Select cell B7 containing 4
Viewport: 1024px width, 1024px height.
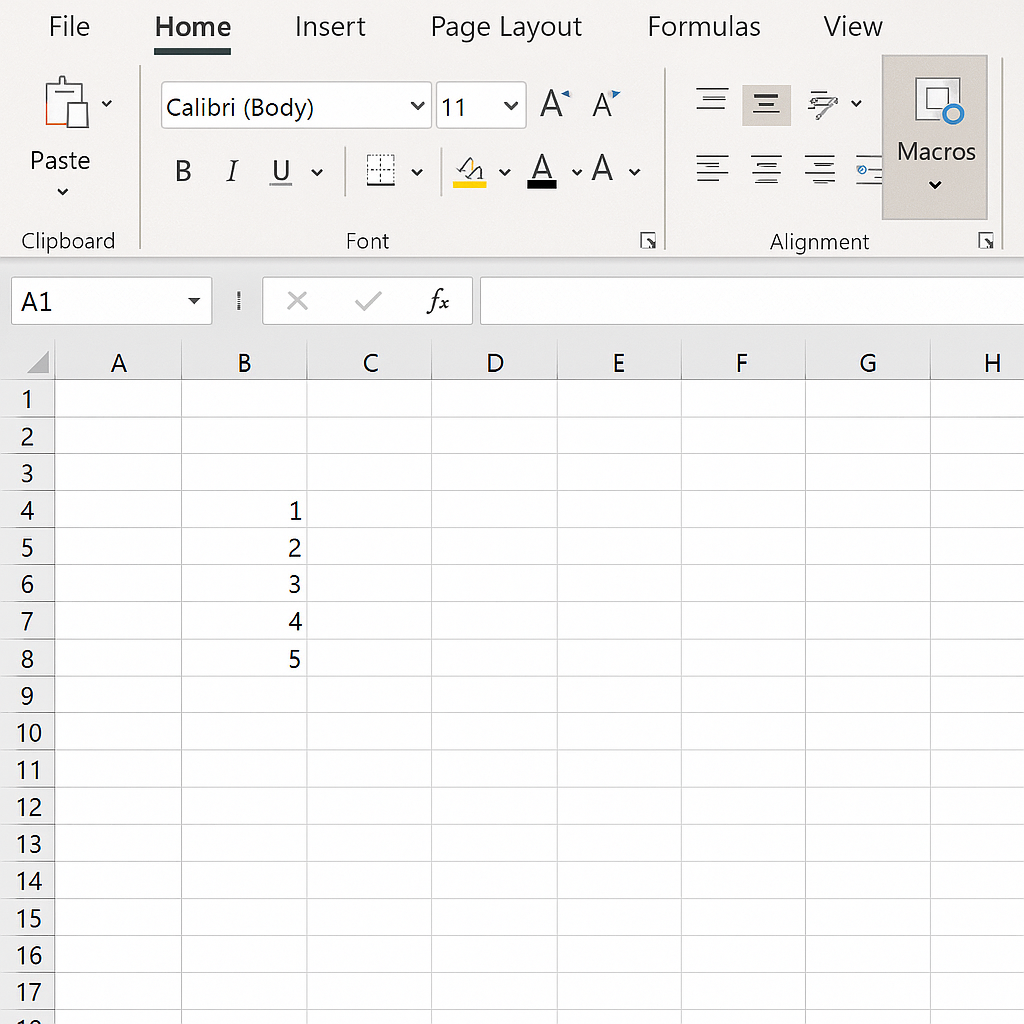[244, 621]
